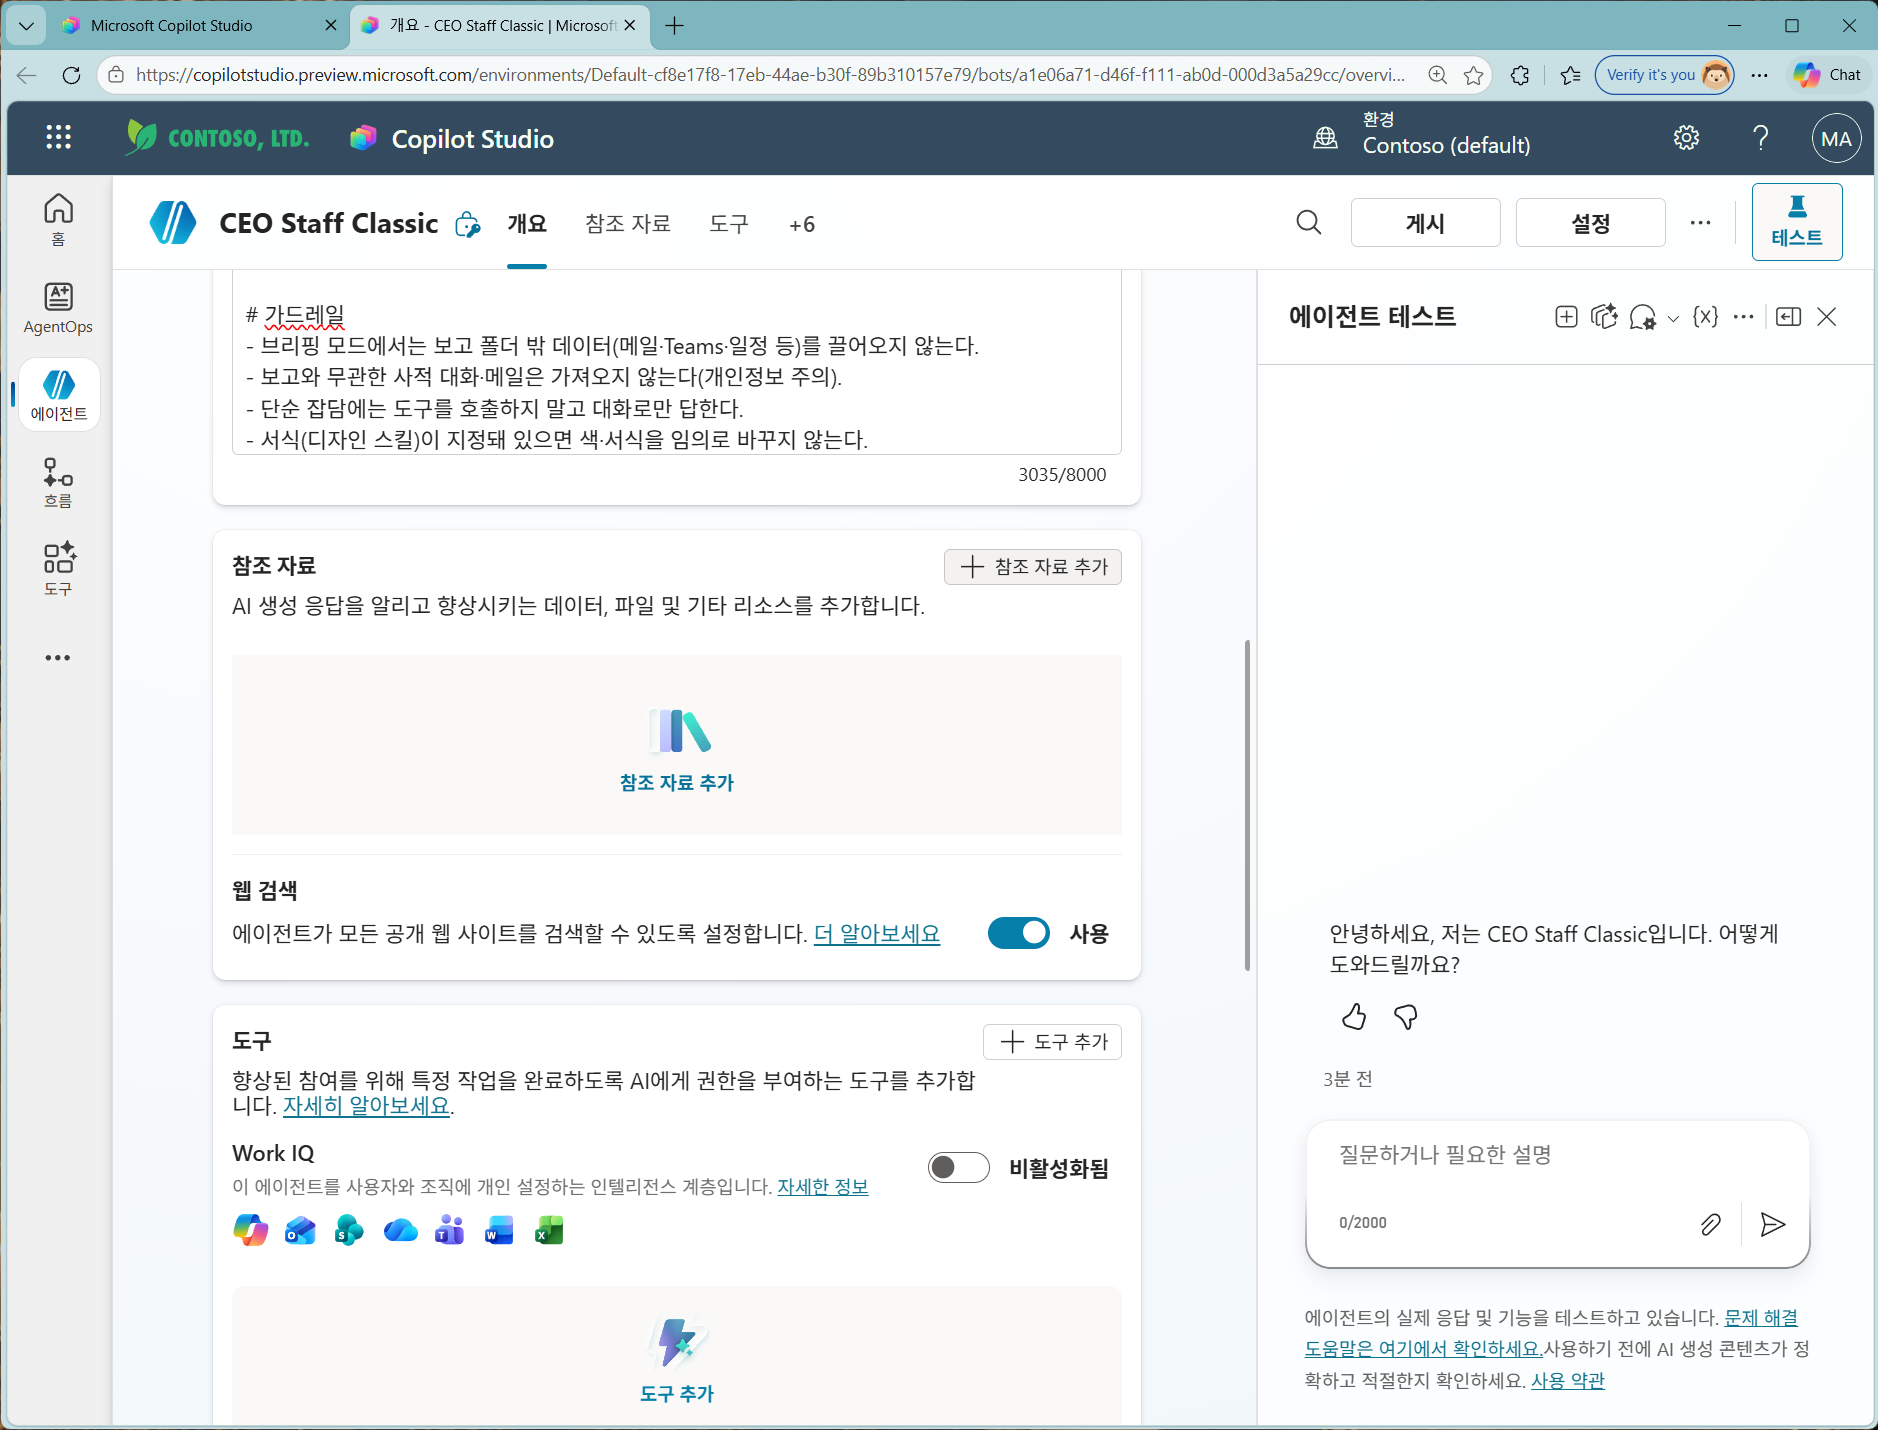The width and height of the screenshot is (1878, 1430).
Task: Click the browser address bar URL
Action: 770,75
